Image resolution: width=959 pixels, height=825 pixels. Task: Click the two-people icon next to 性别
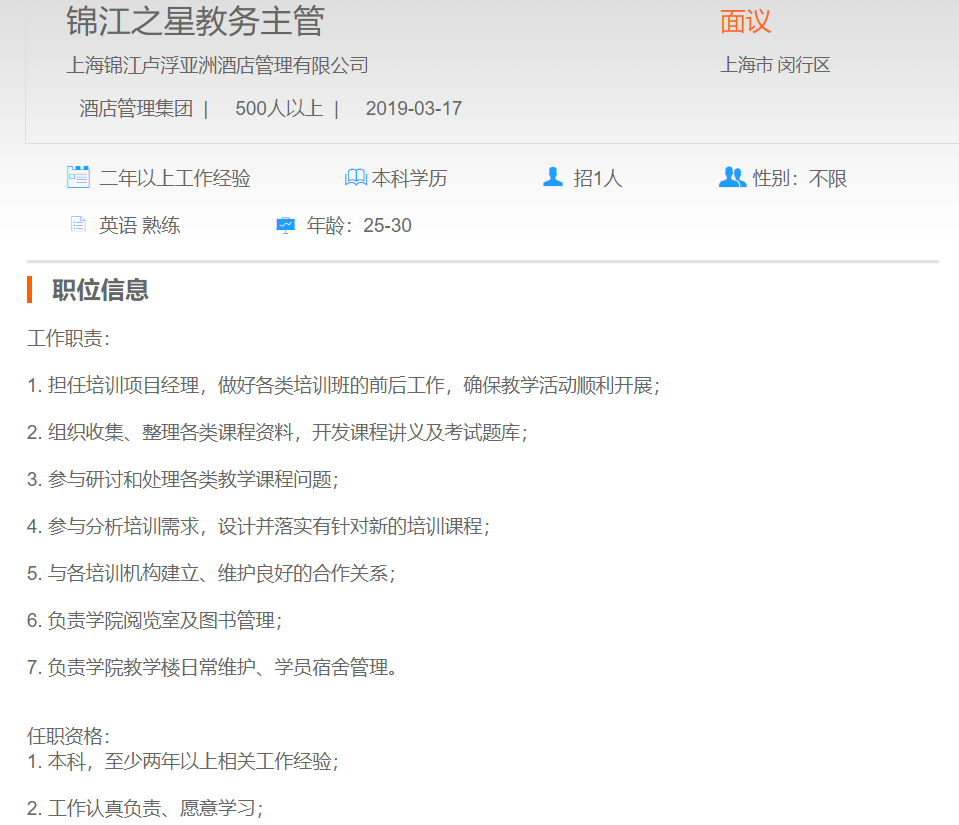(x=732, y=177)
